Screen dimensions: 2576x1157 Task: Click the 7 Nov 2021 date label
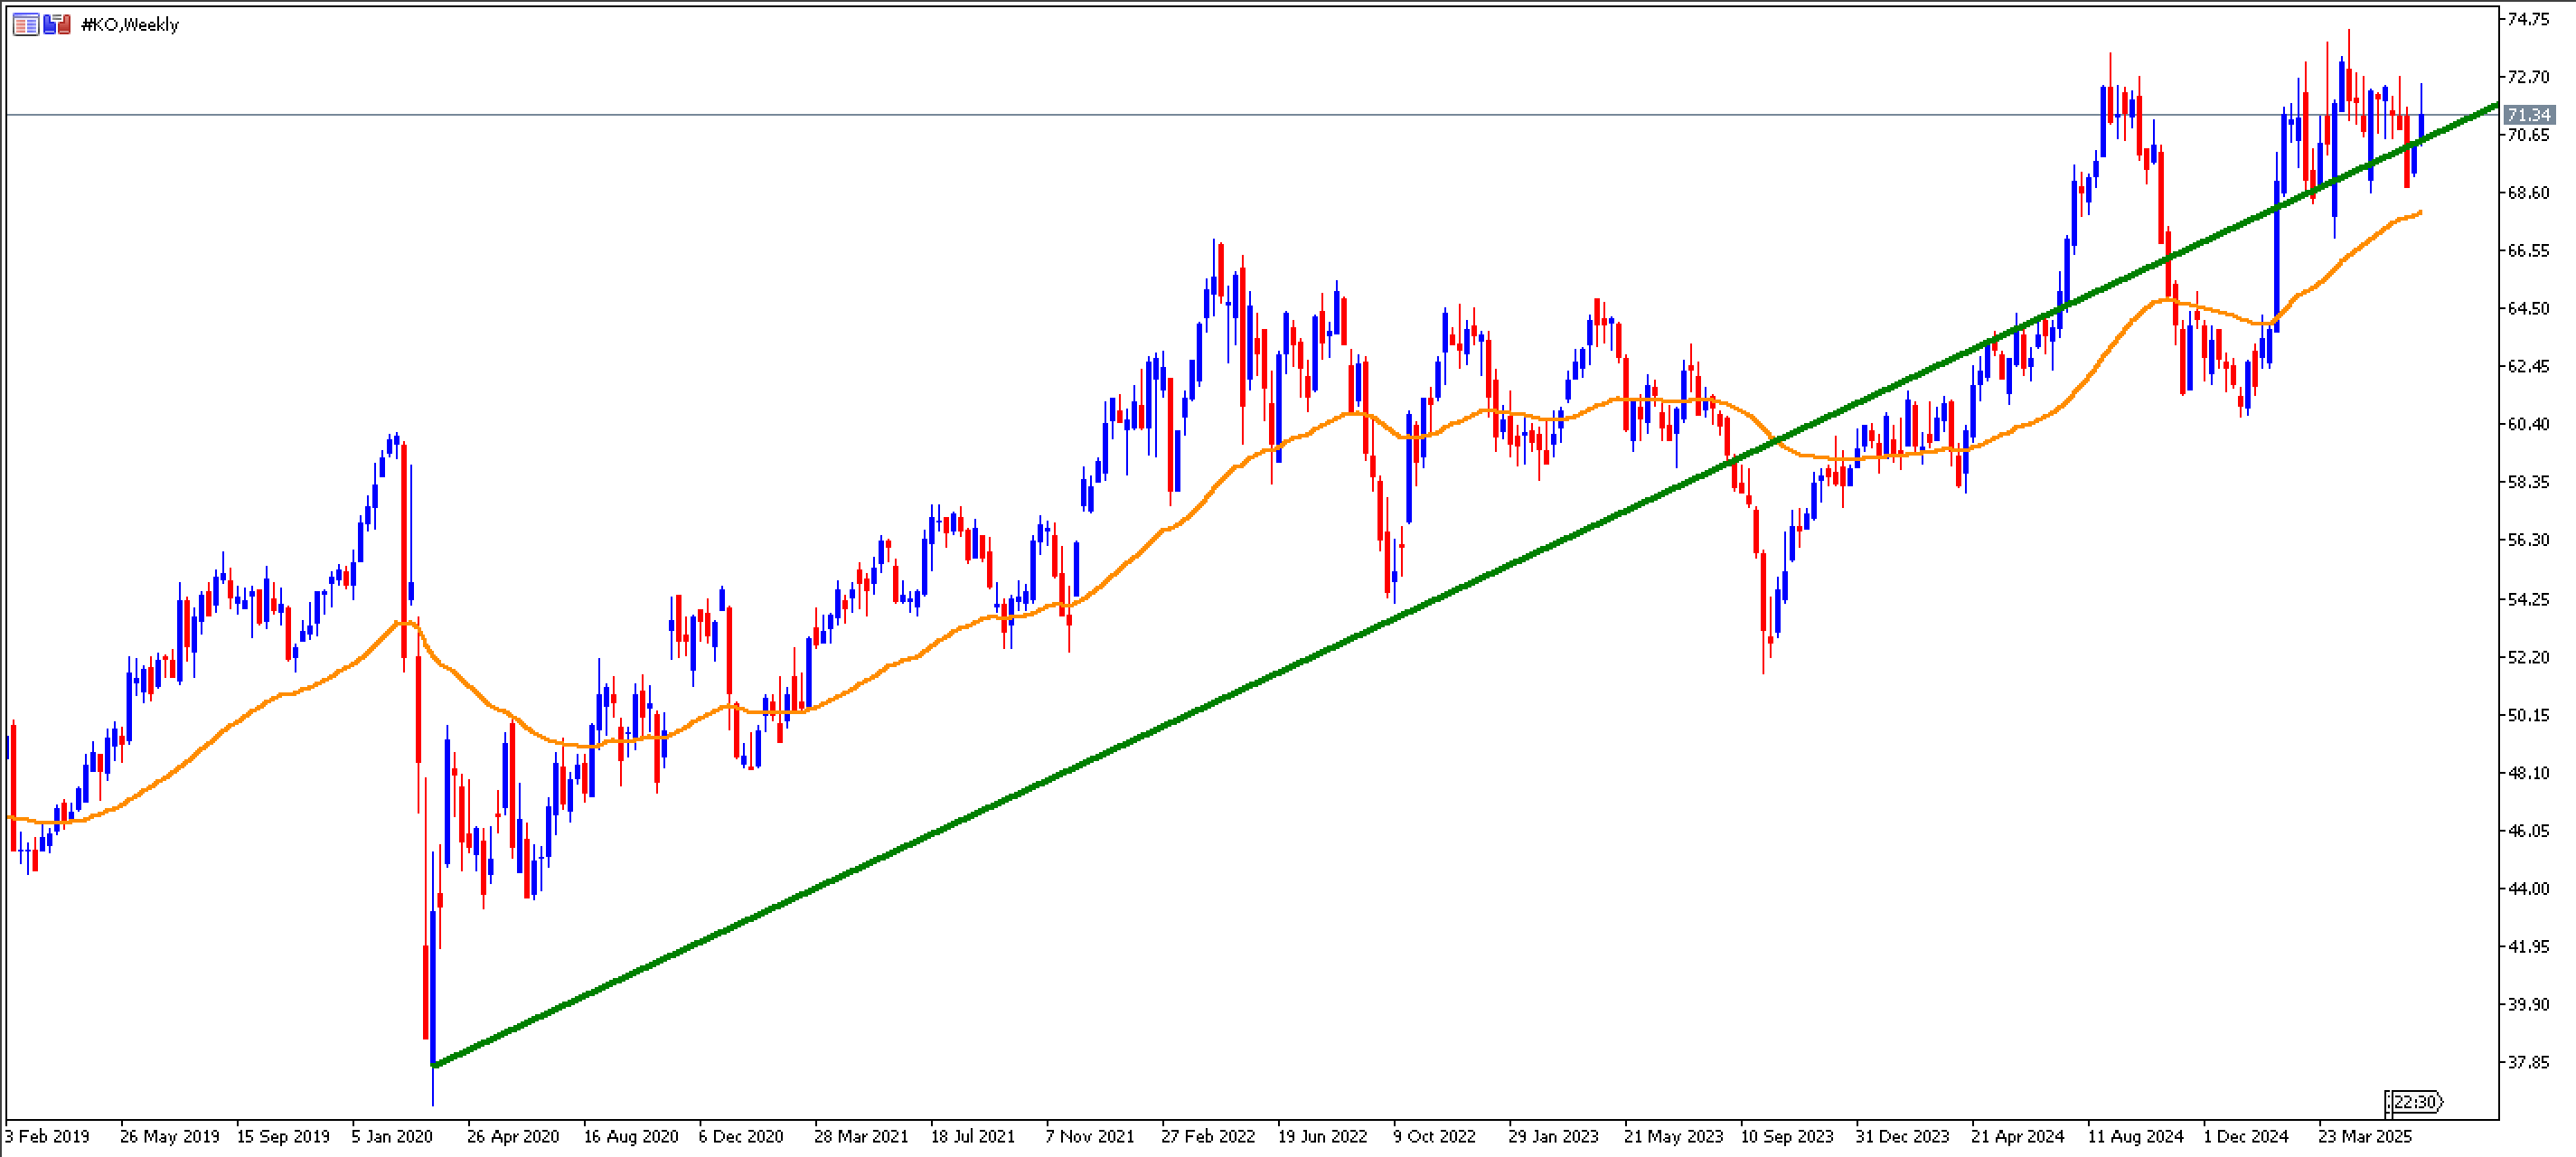tap(1090, 1137)
